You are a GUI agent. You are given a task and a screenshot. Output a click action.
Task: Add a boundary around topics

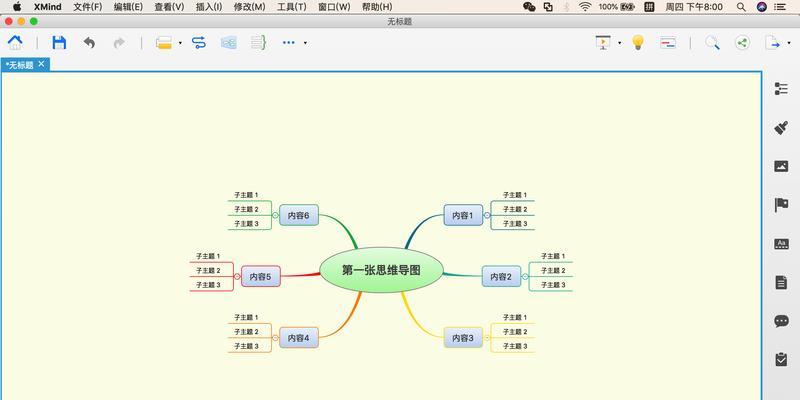(229, 43)
